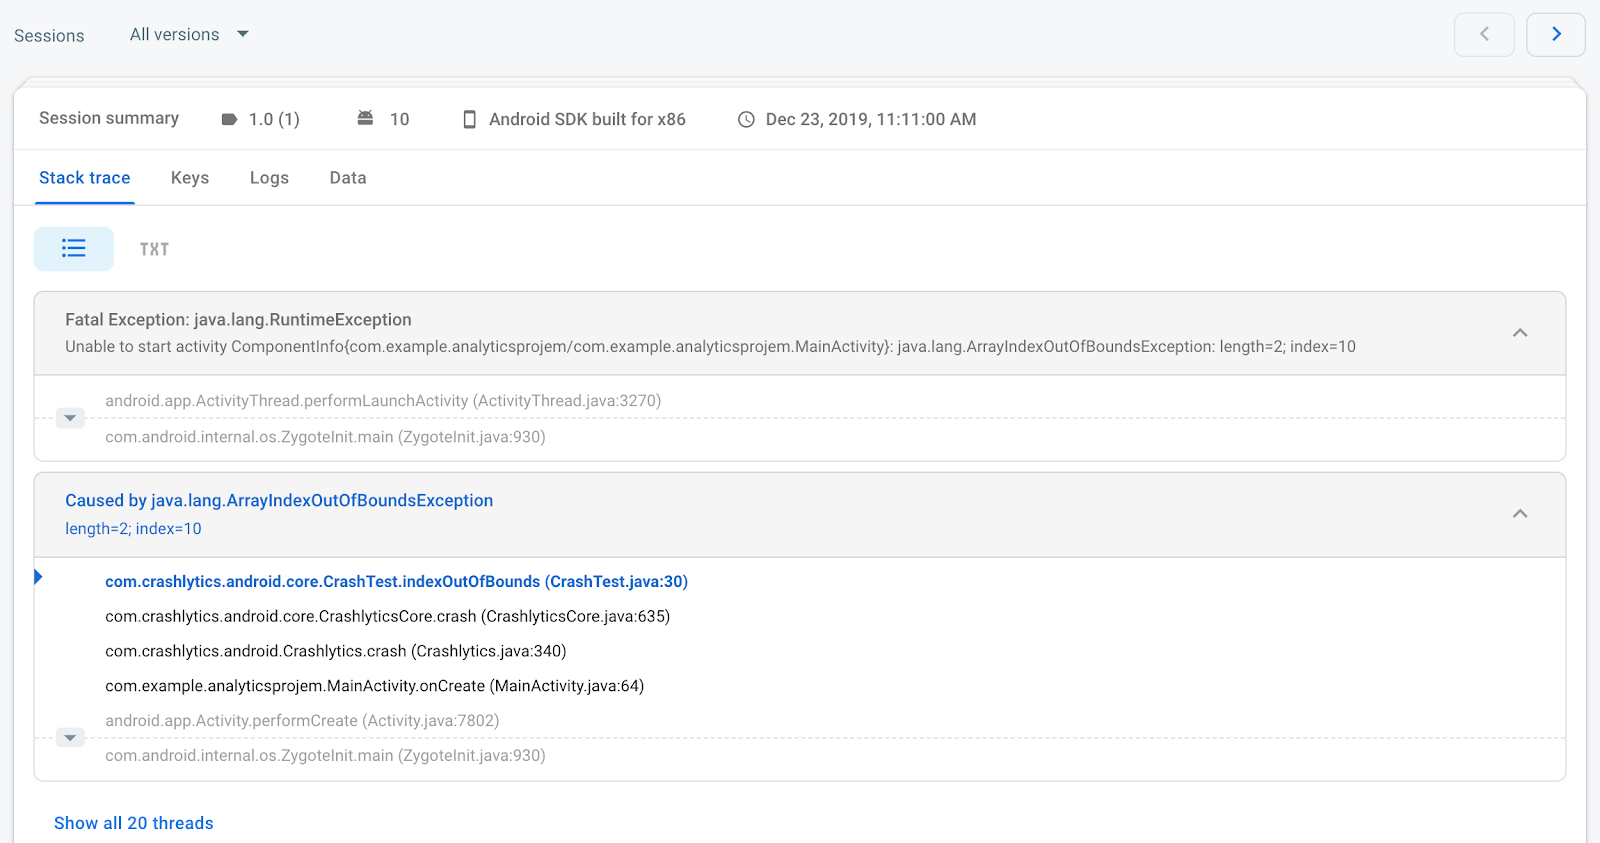Viewport: 1600px width, 843px height.
Task: Click the clock timestamp icon
Action: tap(746, 120)
